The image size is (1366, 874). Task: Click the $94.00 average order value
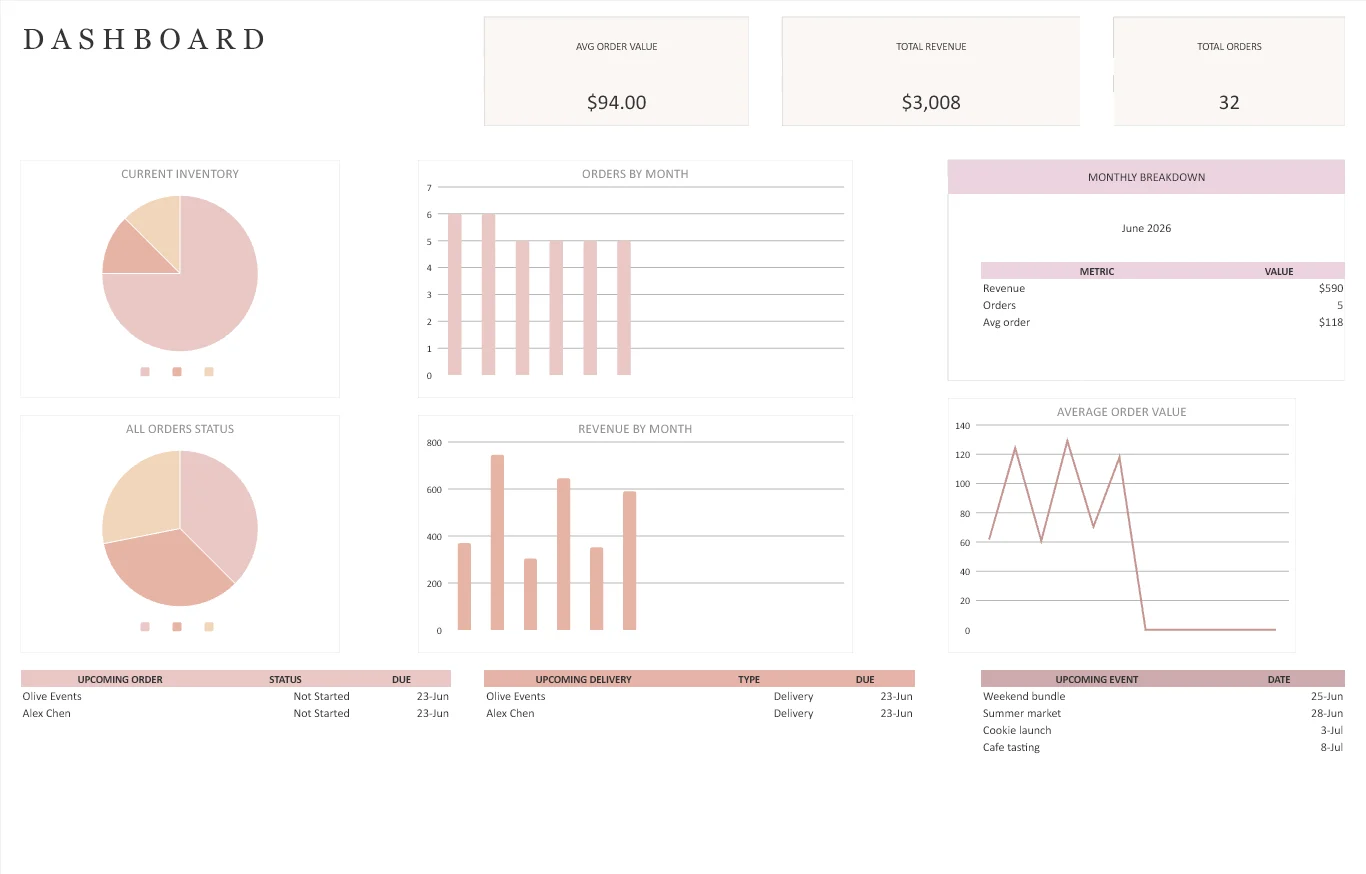click(616, 102)
